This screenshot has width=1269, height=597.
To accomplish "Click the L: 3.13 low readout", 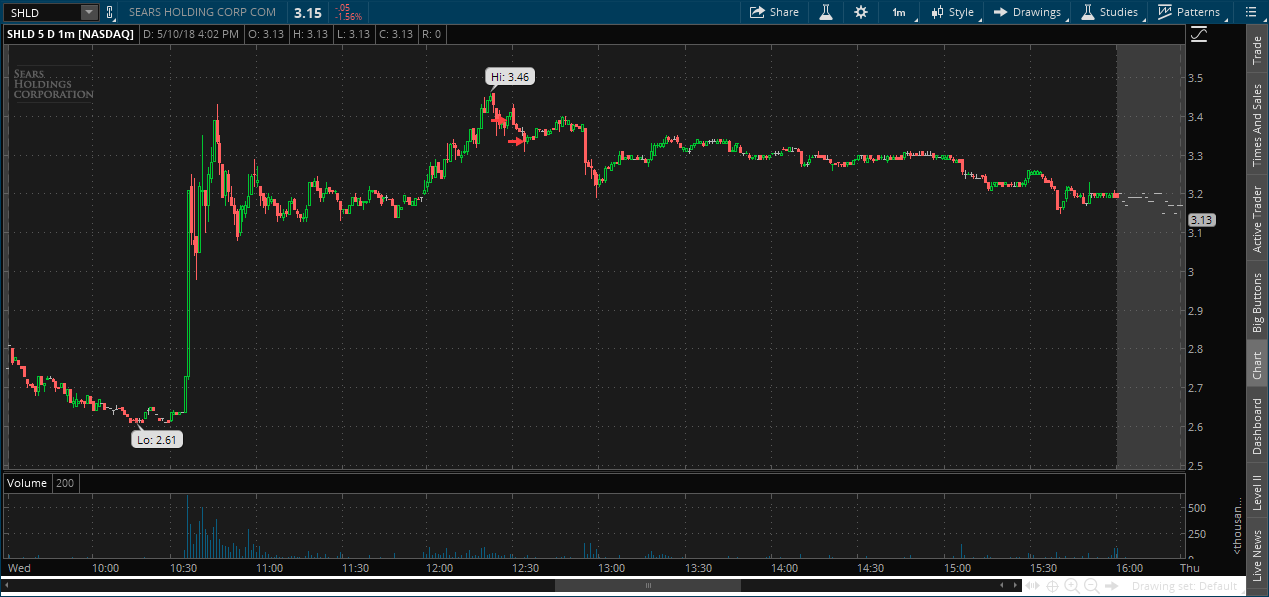I will click(353, 34).
